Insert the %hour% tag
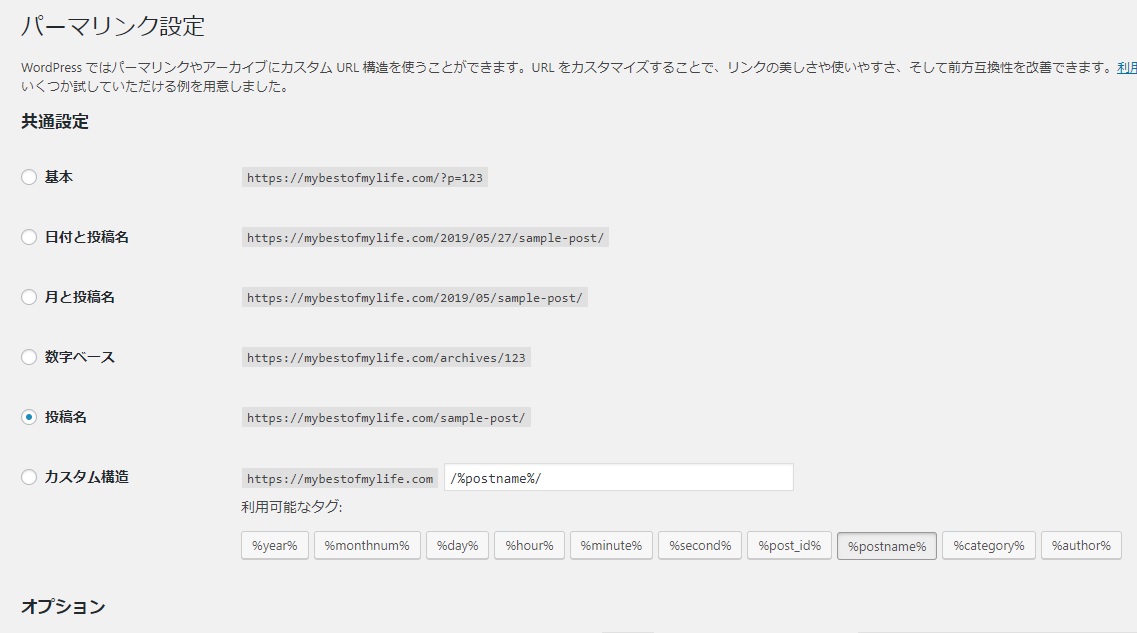This screenshot has height=633, width=1137. coord(529,545)
